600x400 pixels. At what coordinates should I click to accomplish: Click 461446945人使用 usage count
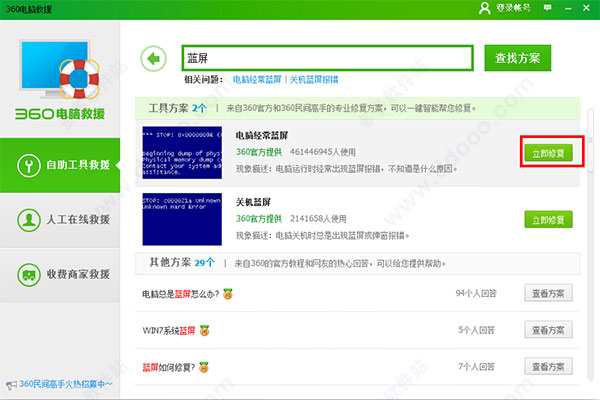click(x=323, y=152)
